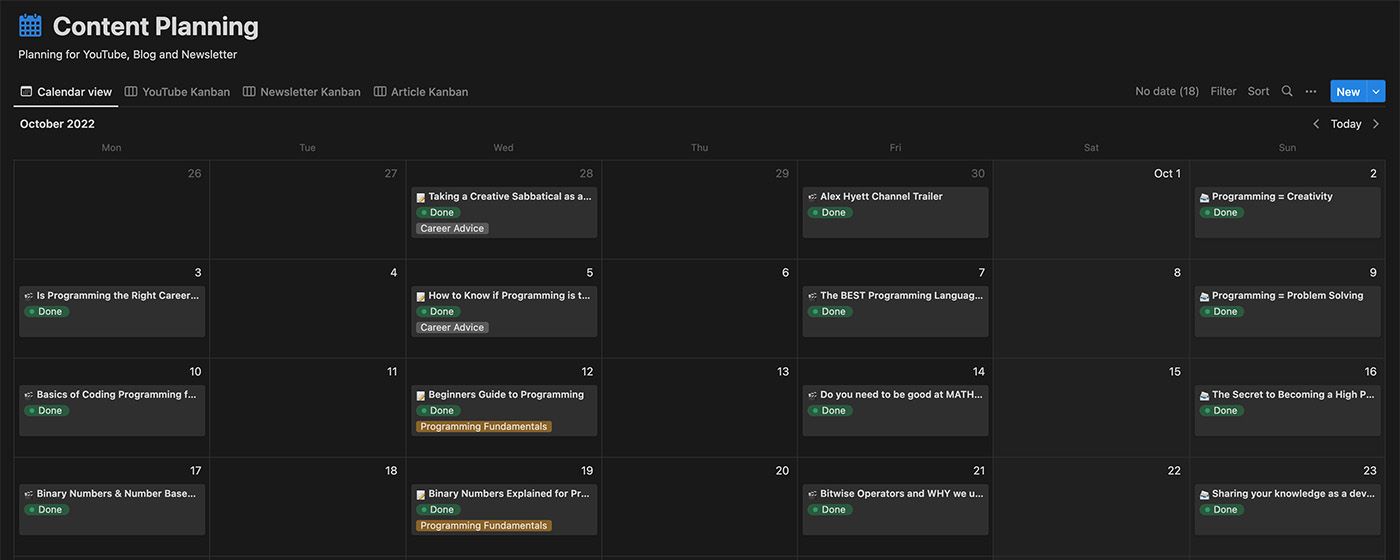Click Career Advice tag on How to Know card
This screenshot has height=560, width=1400.
coord(452,327)
